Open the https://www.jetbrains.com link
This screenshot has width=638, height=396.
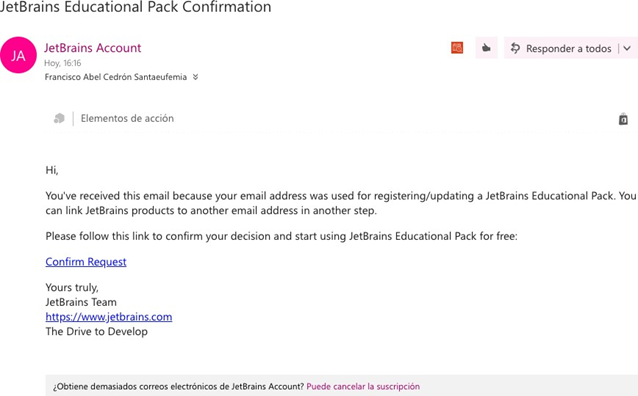(109, 317)
